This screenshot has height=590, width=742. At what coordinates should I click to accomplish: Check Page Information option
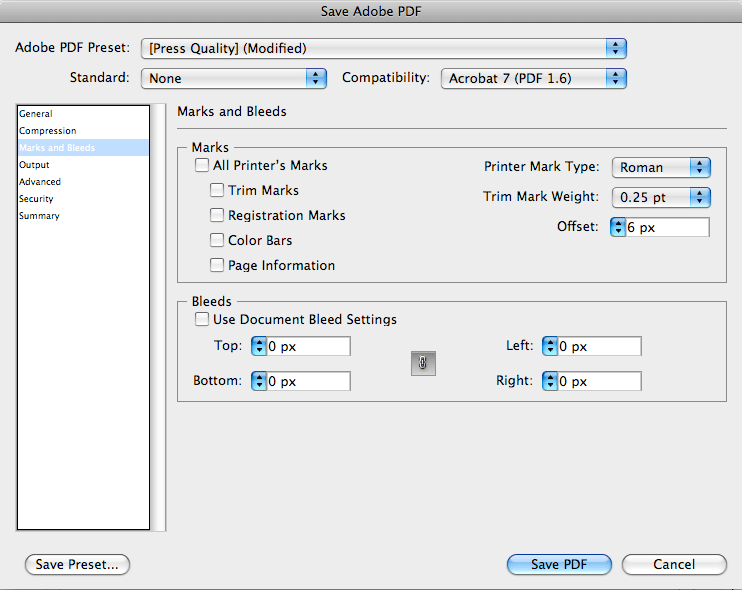[217, 265]
